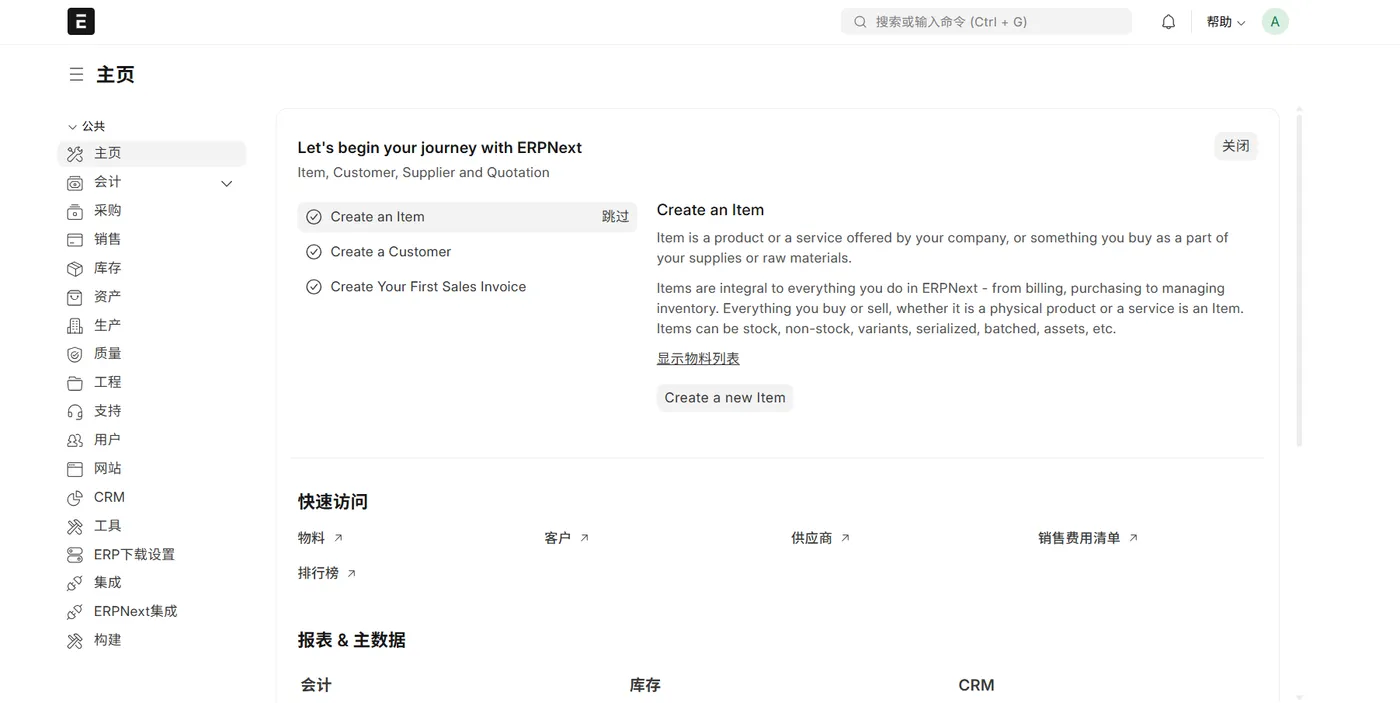Click the ERP下载设置 sidebar icon
The height and width of the screenshot is (703, 1400).
point(75,555)
